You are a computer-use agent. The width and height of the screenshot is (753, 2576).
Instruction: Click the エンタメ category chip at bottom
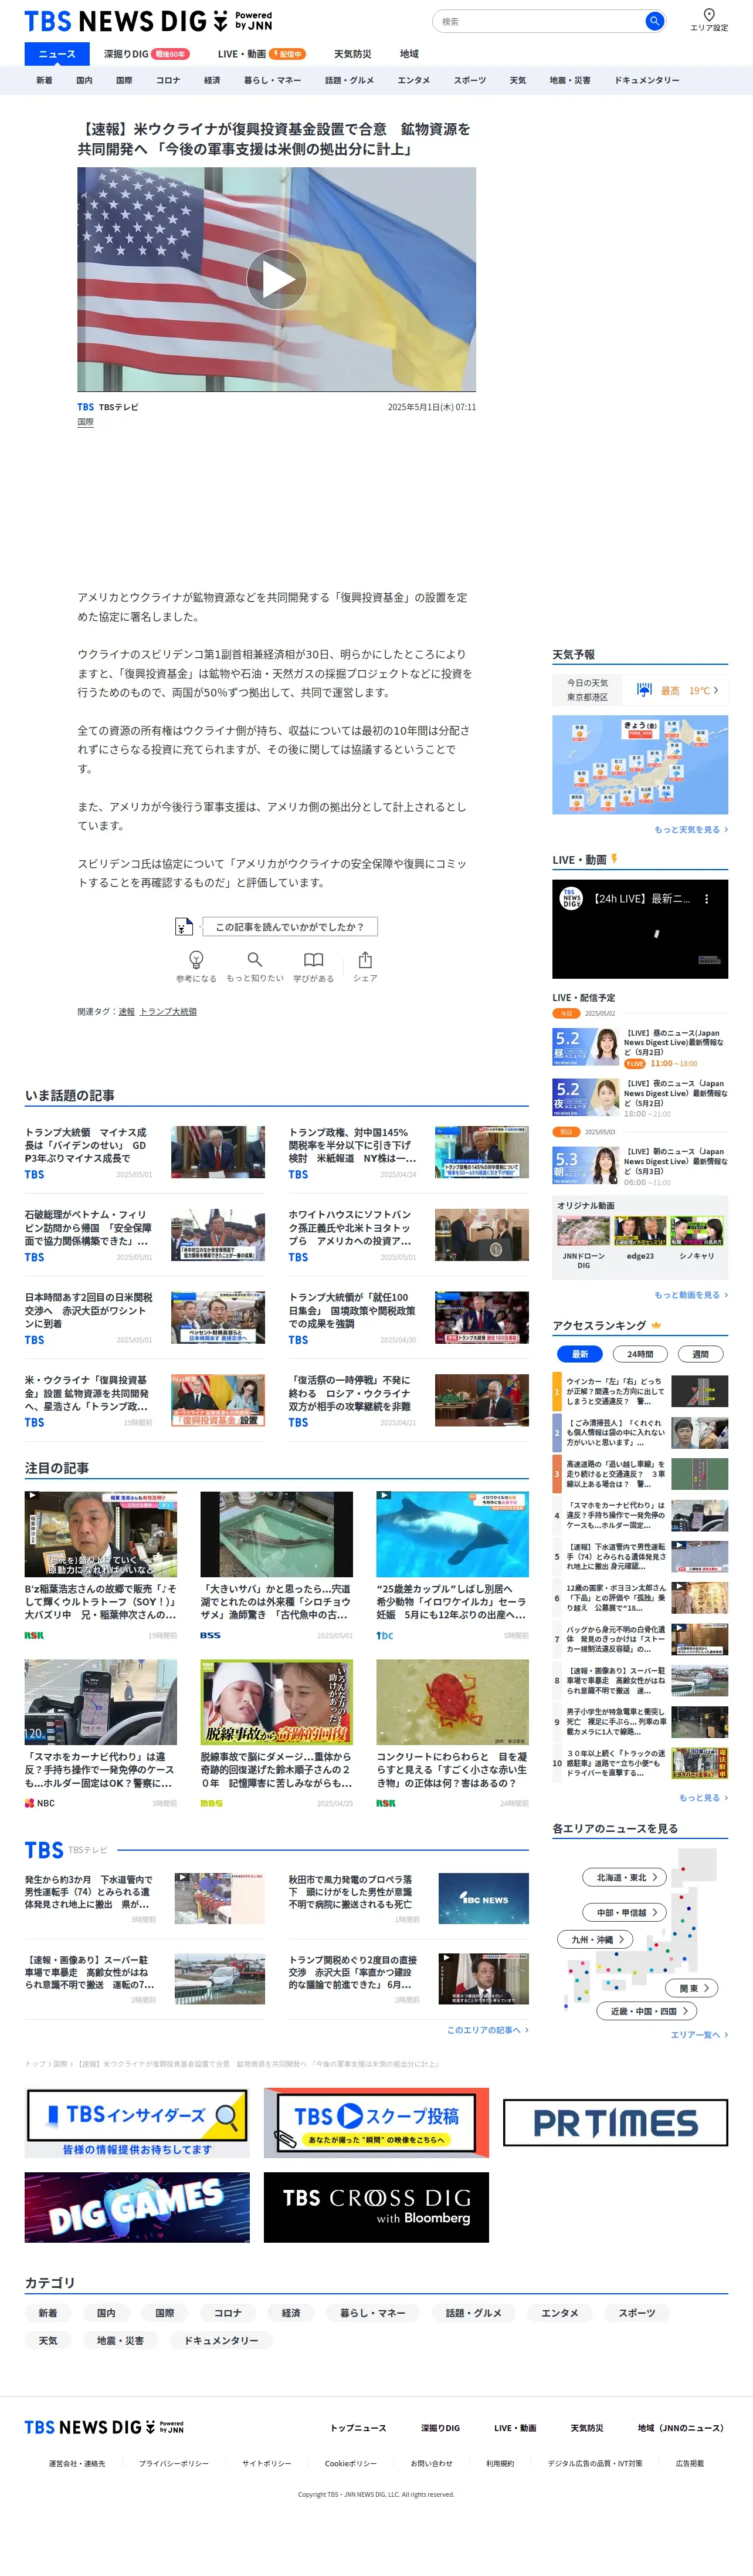click(560, 2312)
